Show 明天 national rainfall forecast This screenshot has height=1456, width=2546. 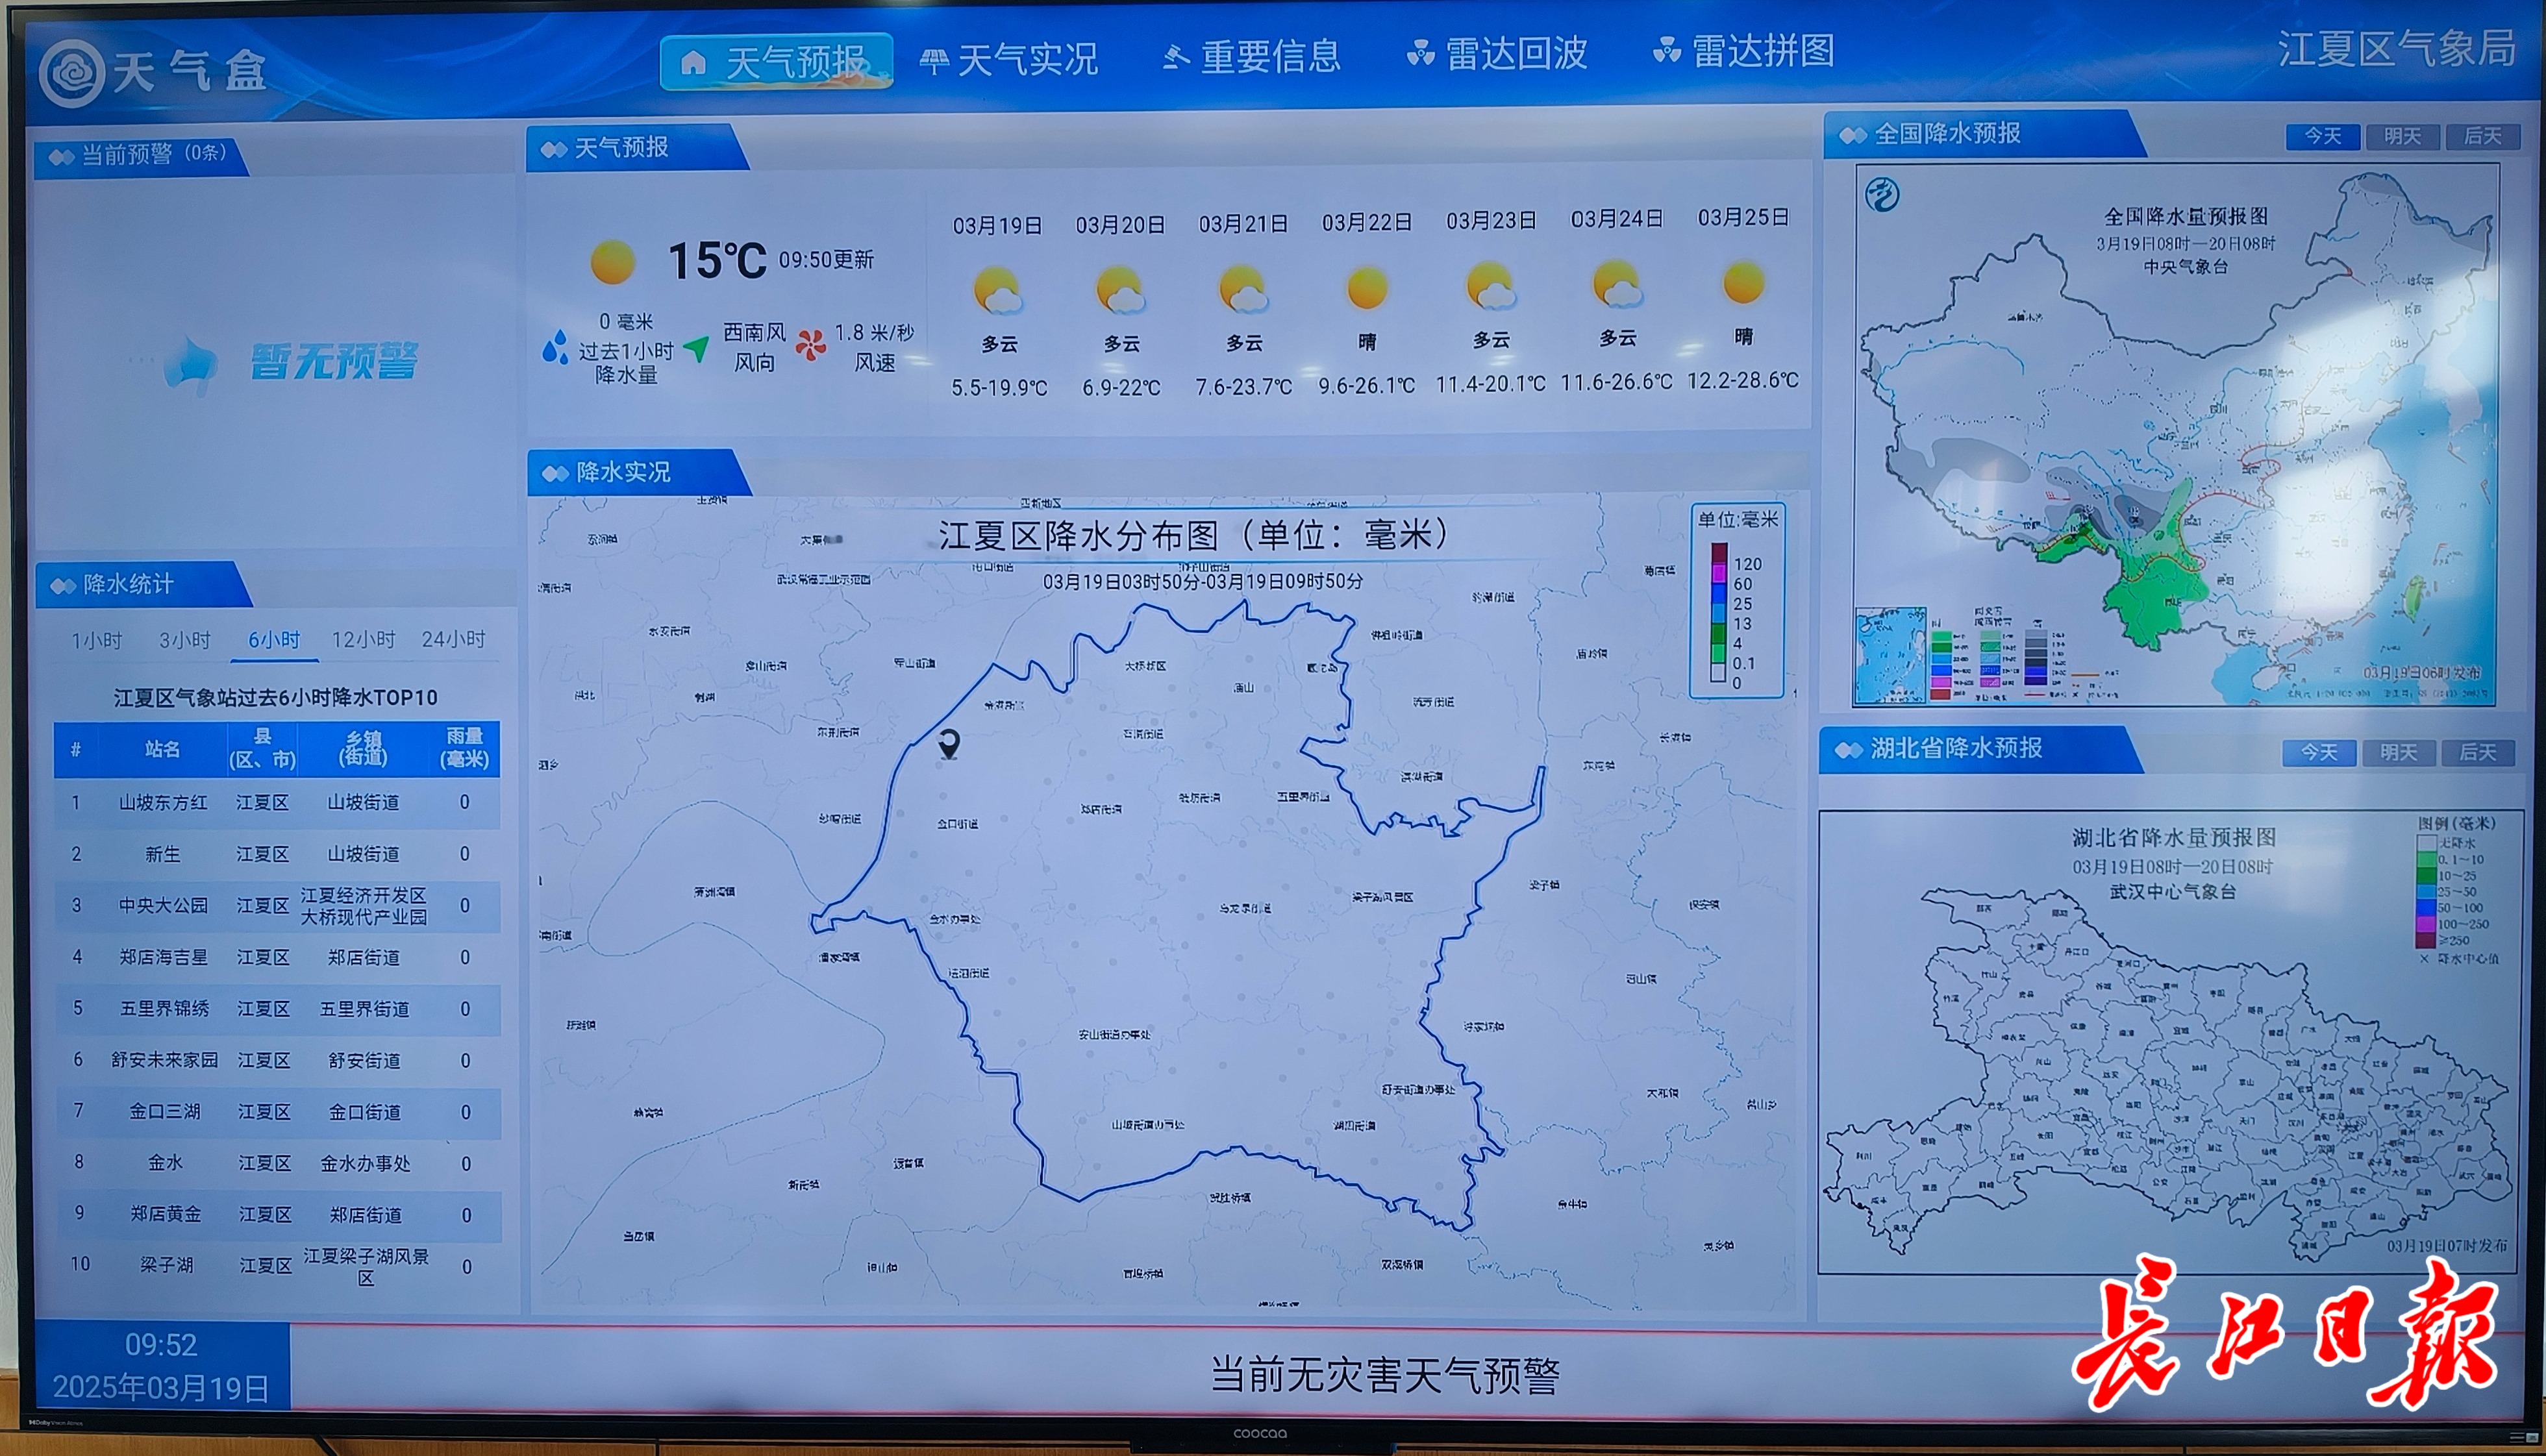tap(2402, 136)
